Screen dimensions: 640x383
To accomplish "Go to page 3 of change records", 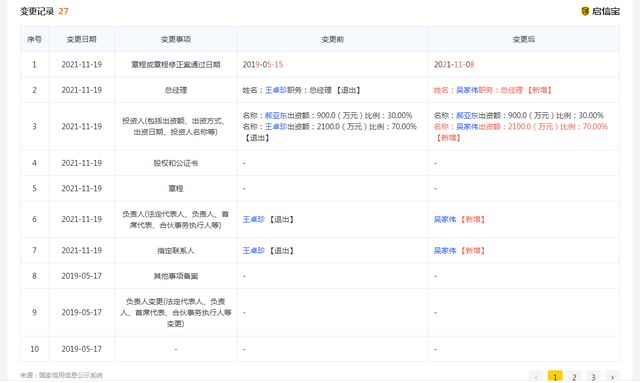I will [x=593, y=377].
